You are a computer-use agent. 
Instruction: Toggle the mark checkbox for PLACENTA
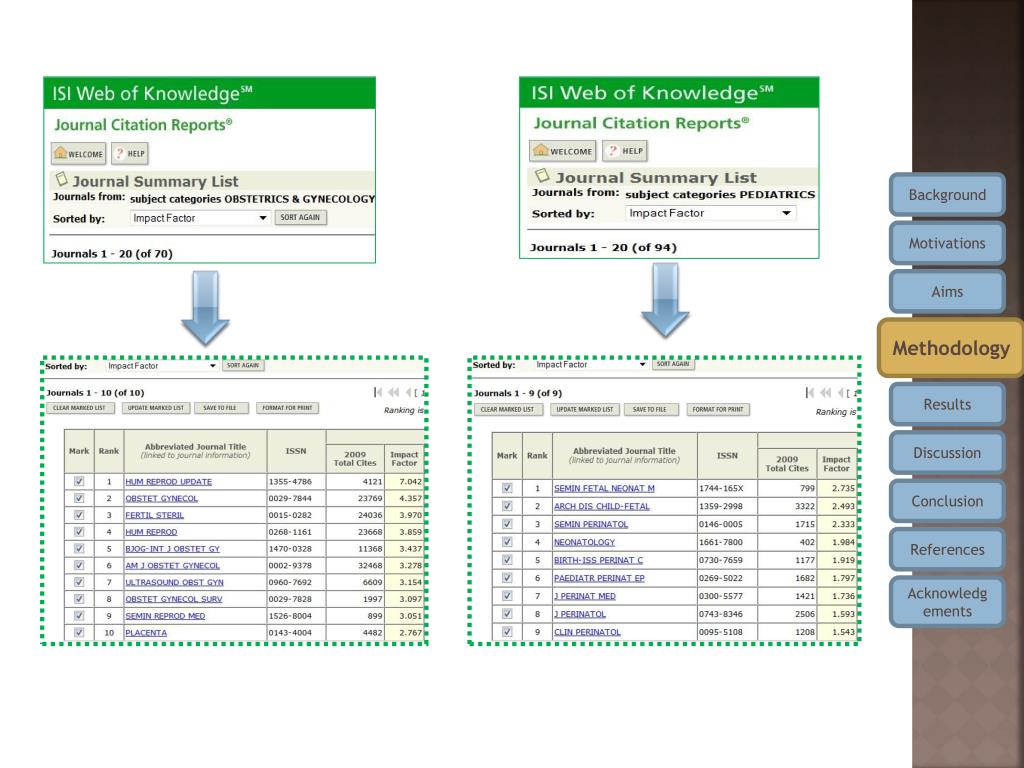pyautogui.click(x=79, y=632)
